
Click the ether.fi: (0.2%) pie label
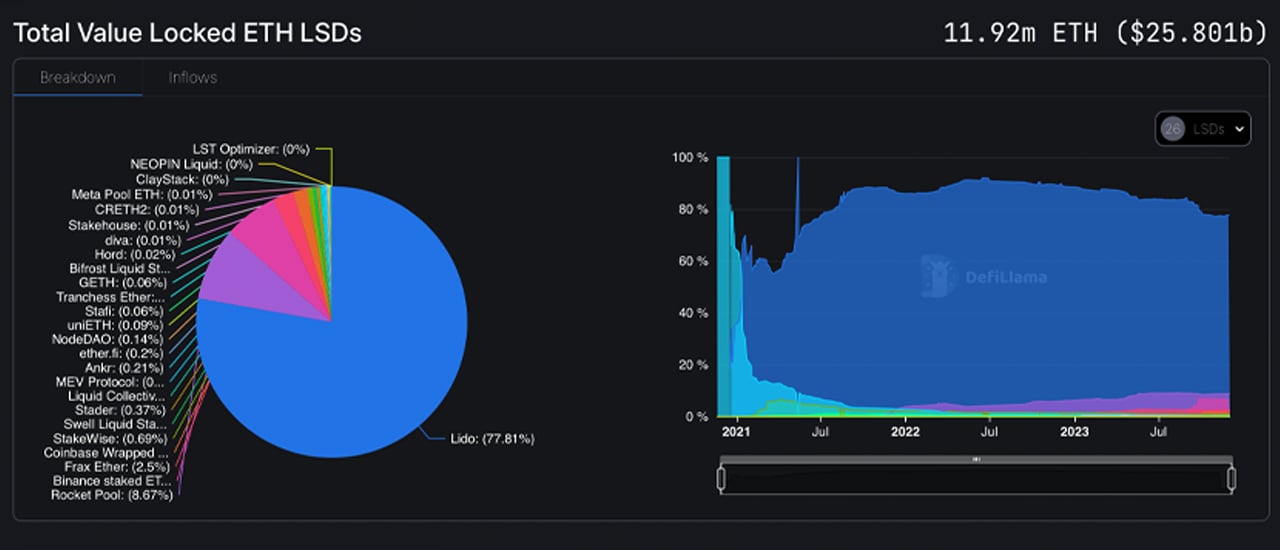pos(121,353)
